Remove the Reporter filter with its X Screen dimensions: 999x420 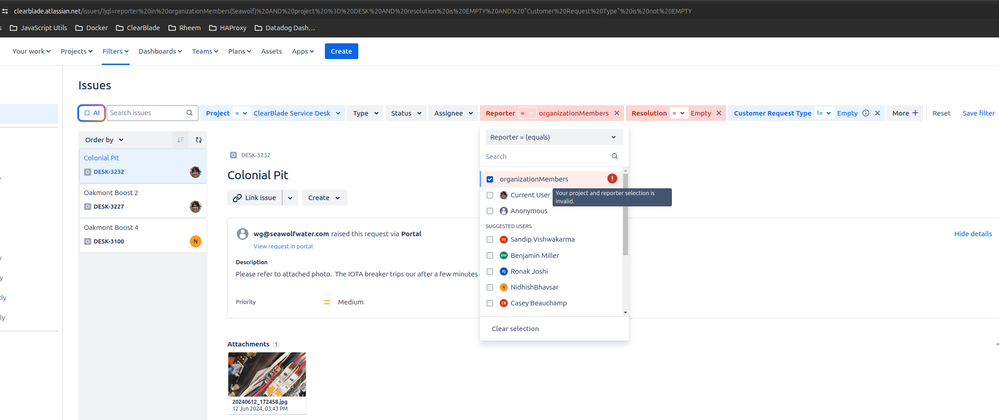coord(616,113)
